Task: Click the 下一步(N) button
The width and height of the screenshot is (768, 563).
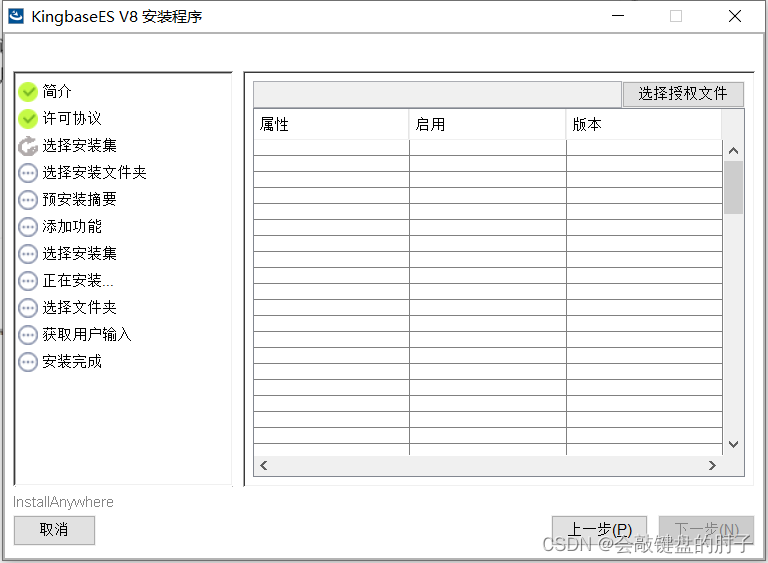Action: pyautogui.click(x=706, y=529)
